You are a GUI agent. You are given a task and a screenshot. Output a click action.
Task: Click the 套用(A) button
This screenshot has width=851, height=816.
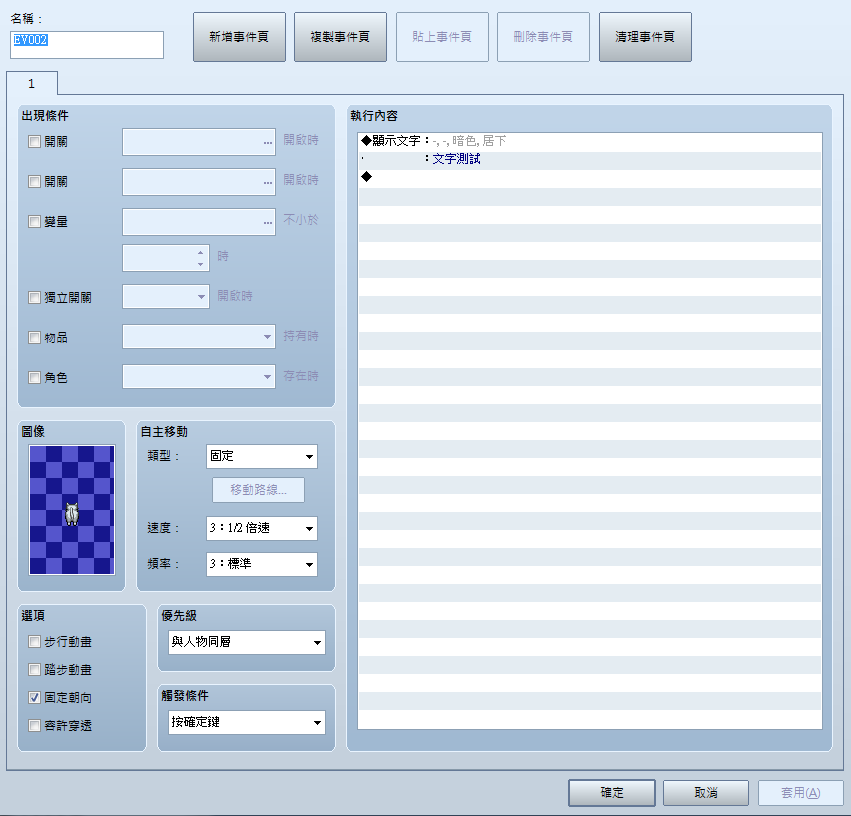coord(801,793)
